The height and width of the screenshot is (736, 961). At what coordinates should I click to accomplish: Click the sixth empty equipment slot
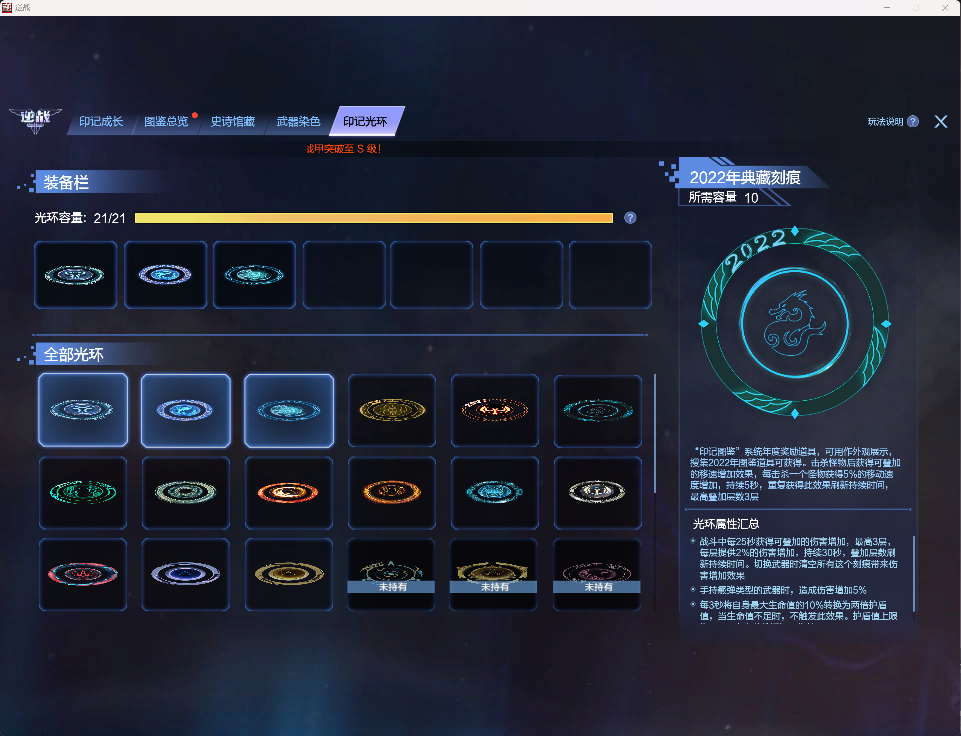(x=522, y=275)
